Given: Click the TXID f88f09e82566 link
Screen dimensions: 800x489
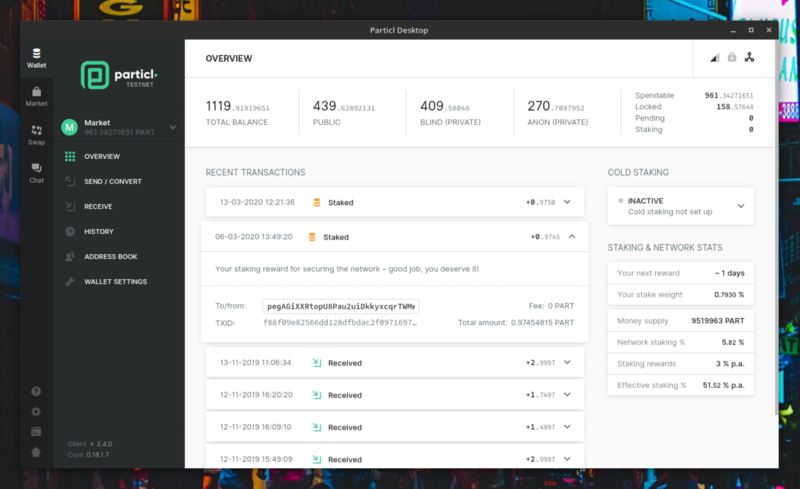Looking at the screenshot, I should 340,323.
